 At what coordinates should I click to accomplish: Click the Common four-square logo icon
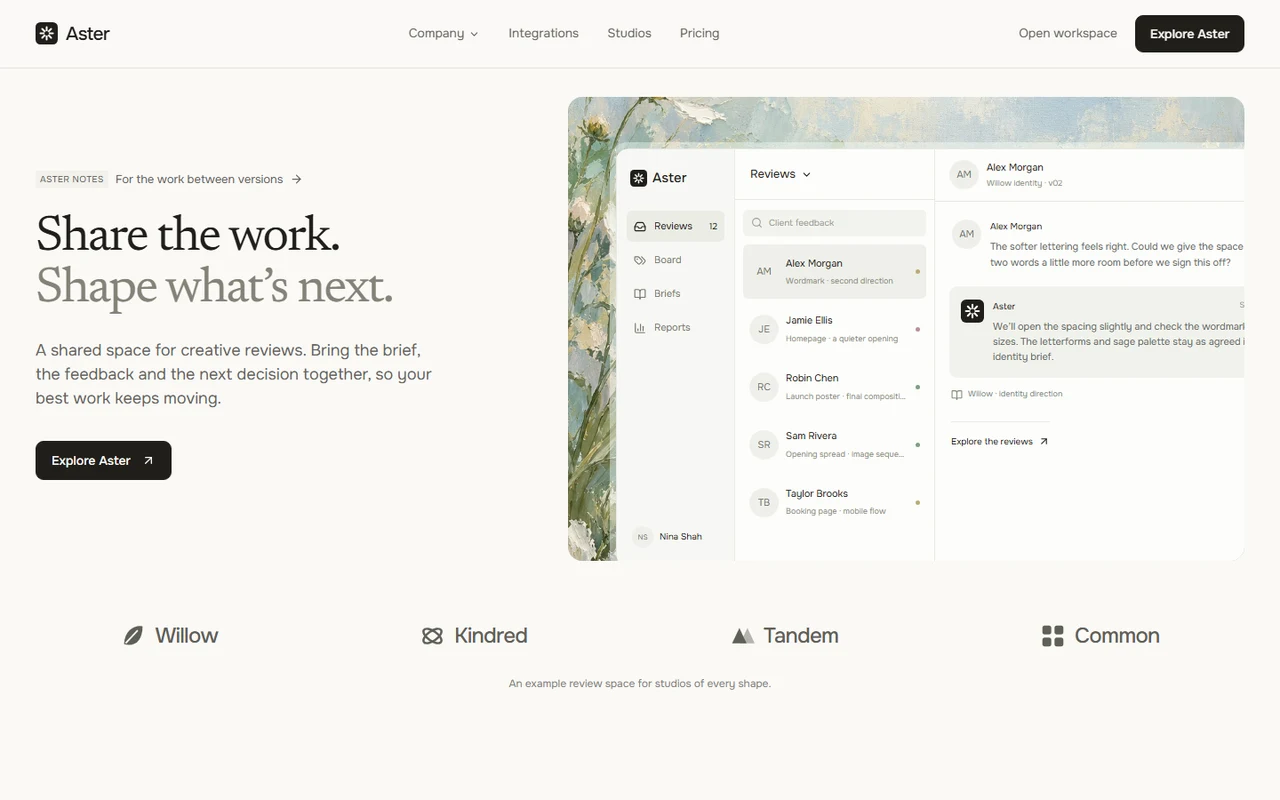[x=1053, y=636]
